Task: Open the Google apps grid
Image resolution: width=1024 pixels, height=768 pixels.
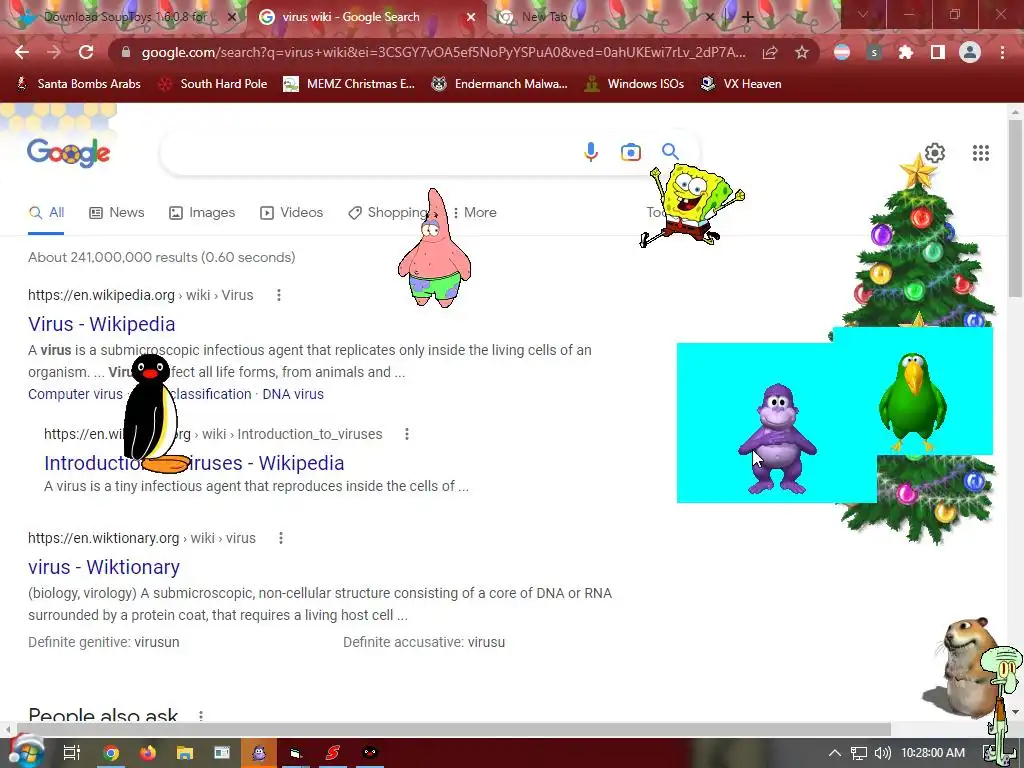Action: [981, 153]
